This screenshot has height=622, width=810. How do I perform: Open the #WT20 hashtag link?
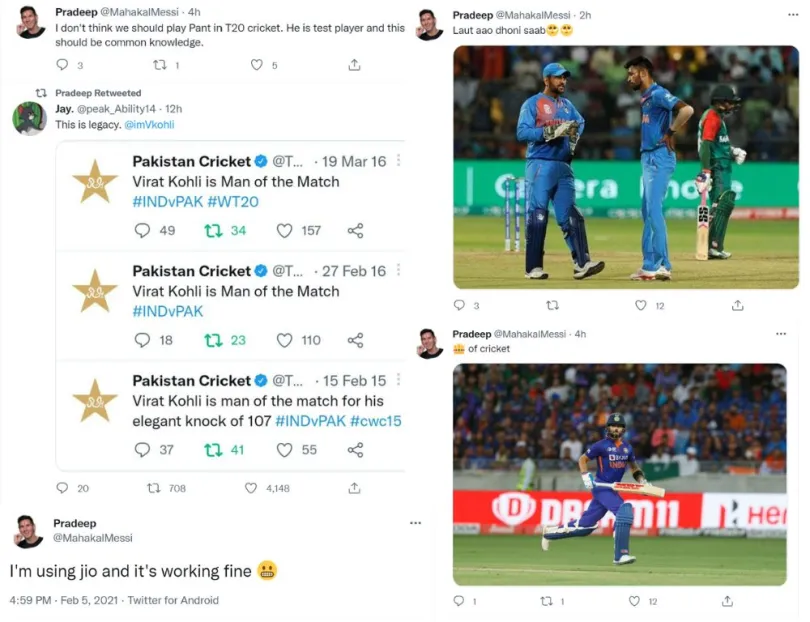click(x=227, y=202)
